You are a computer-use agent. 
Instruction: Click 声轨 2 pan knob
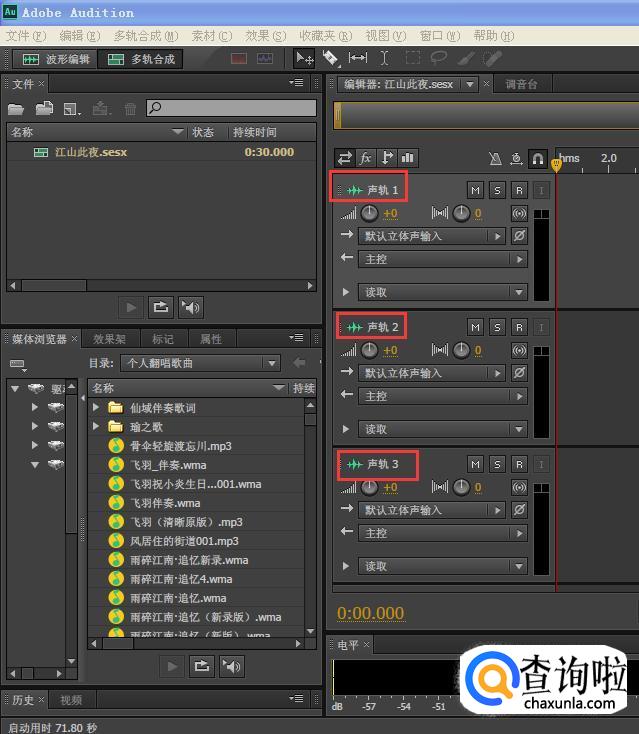[461, 350]
